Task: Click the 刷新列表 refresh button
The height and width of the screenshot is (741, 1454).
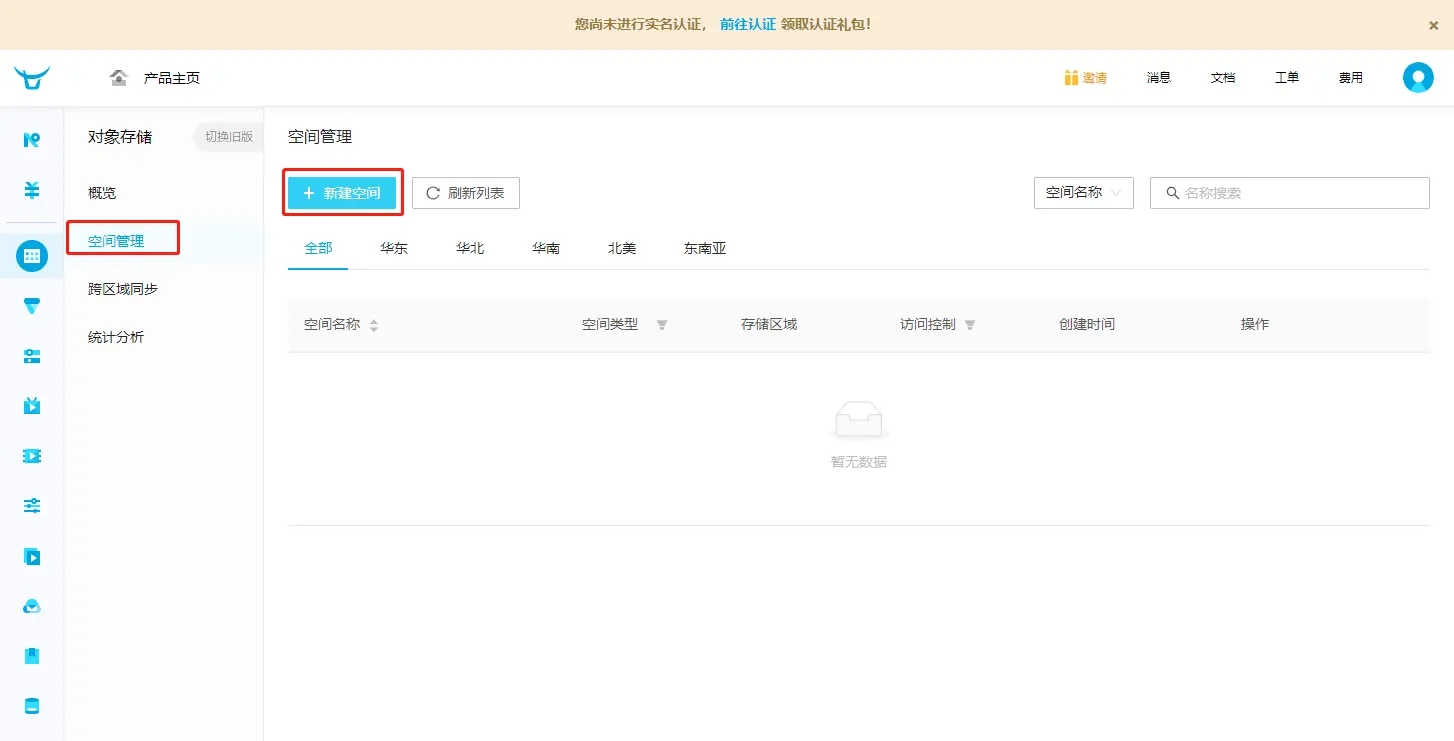Action: [x=465, y=193]
